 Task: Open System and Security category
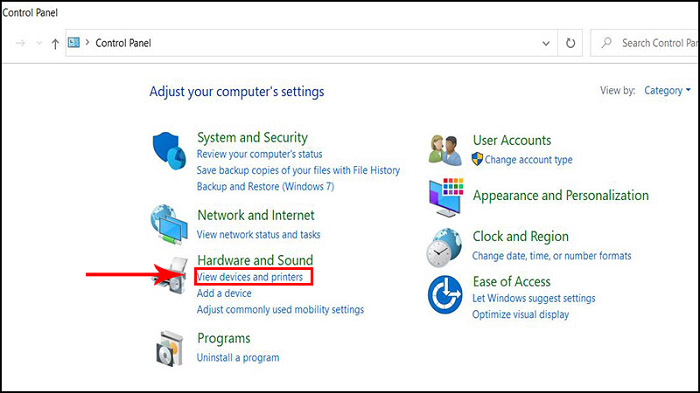[x=252, y=138]
